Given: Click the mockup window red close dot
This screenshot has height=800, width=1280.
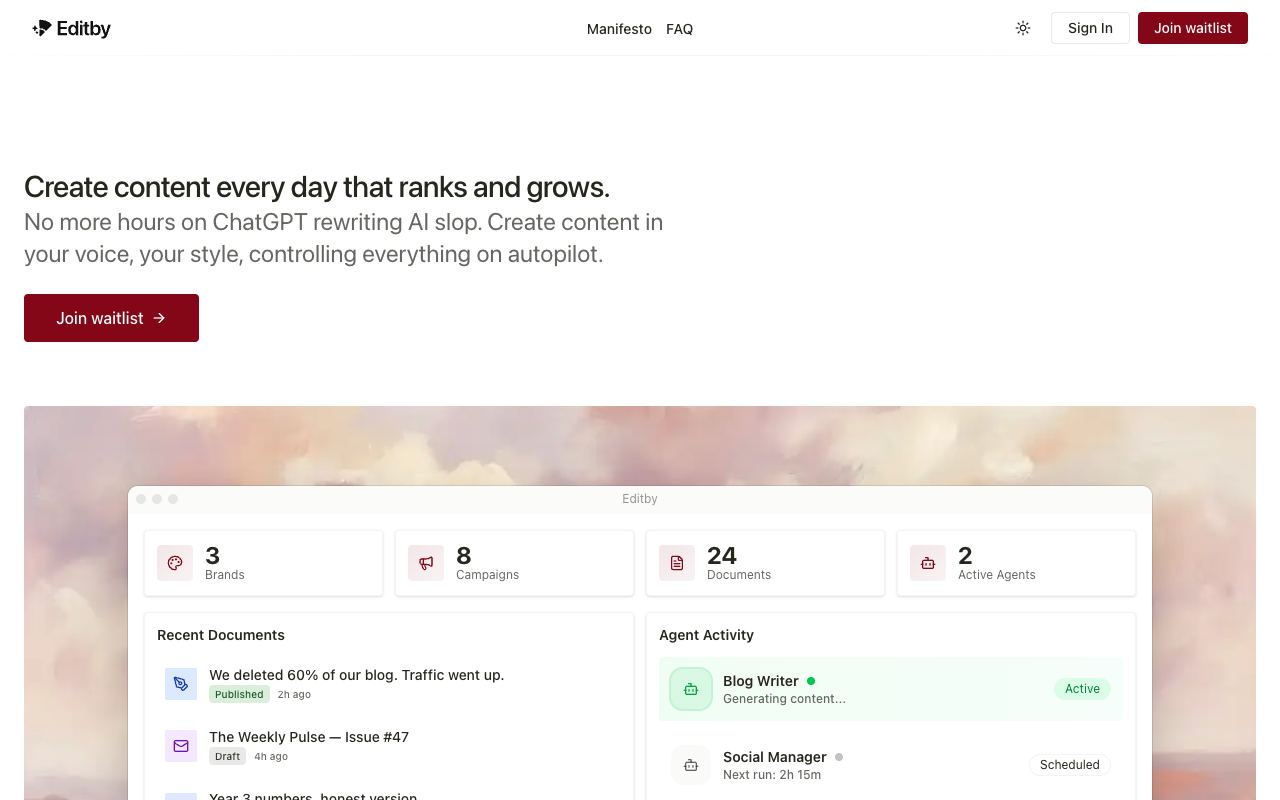Looking at the screenshot, I should pyautogui.click(x=141, y=499).
